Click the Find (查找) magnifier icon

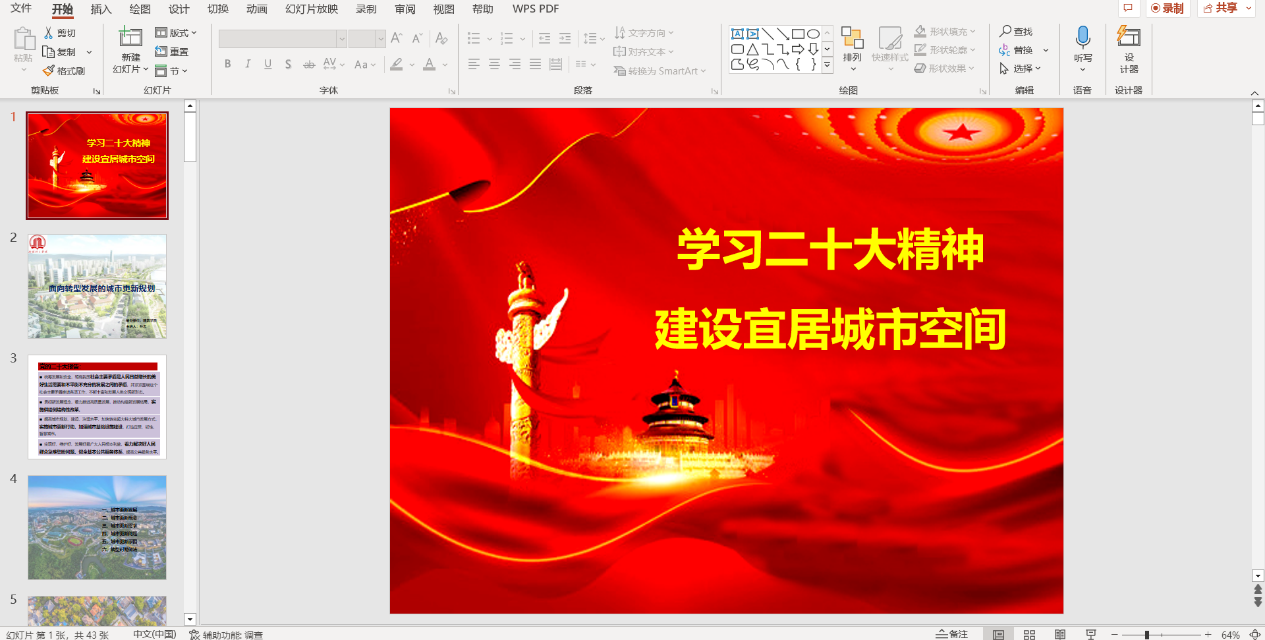coord(1005,32)
